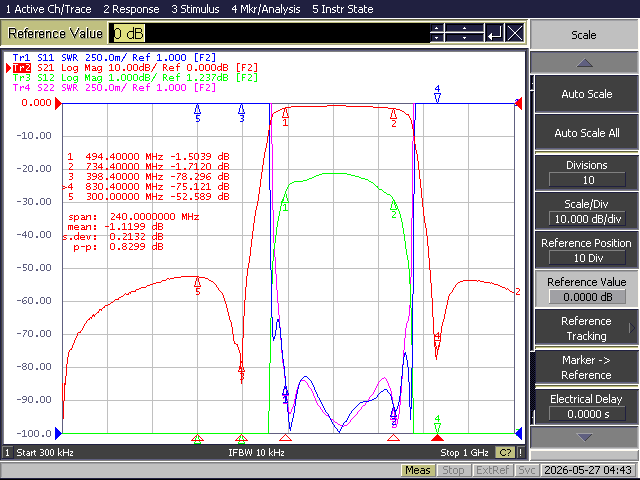This screenshot has height=480, width=640.
Task: Open the Instr State menu
Action: click(342, 9)
